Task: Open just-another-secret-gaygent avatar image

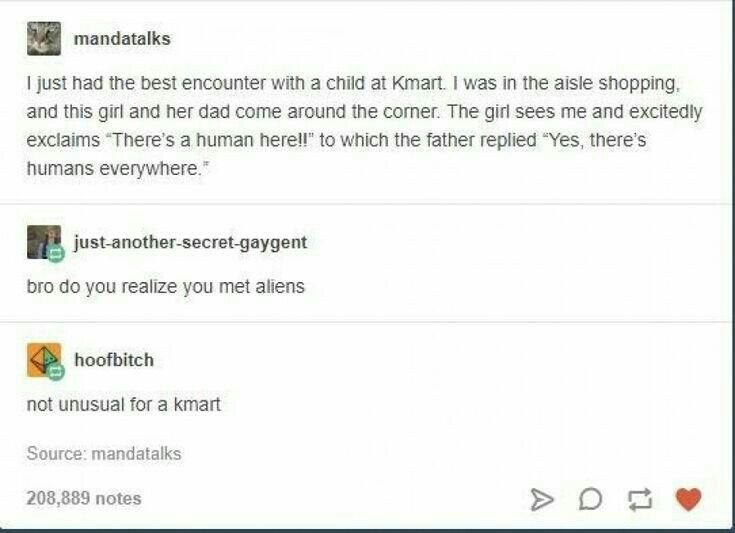Action: [x=44, y=242]
